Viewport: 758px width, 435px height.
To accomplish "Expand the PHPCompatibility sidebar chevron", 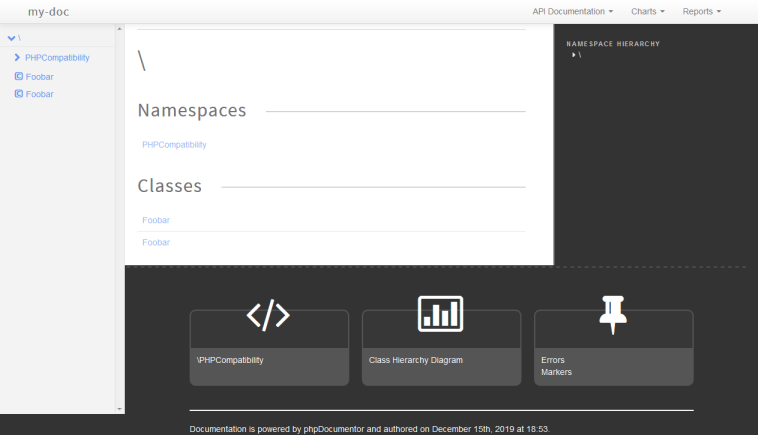I will [x=17, y=58].
